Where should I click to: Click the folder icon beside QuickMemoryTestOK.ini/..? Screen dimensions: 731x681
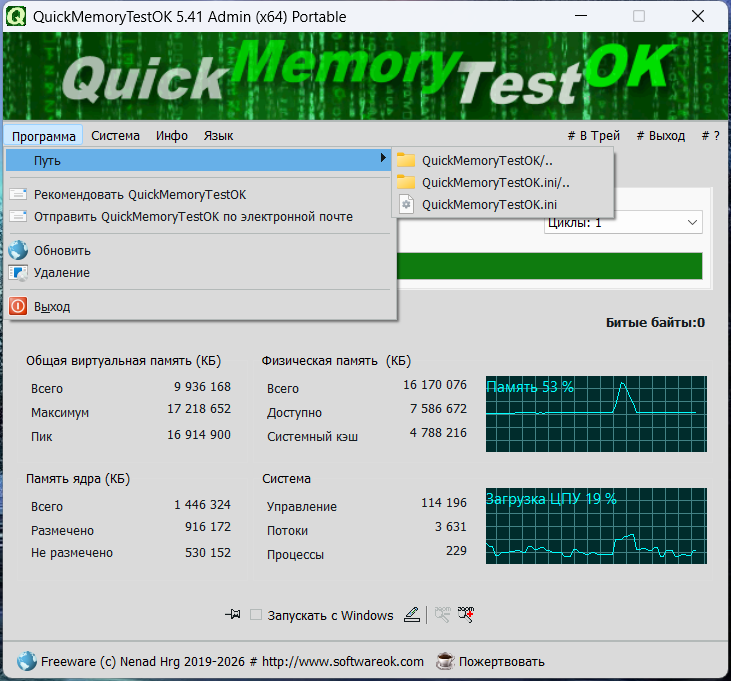coord(406,182)
